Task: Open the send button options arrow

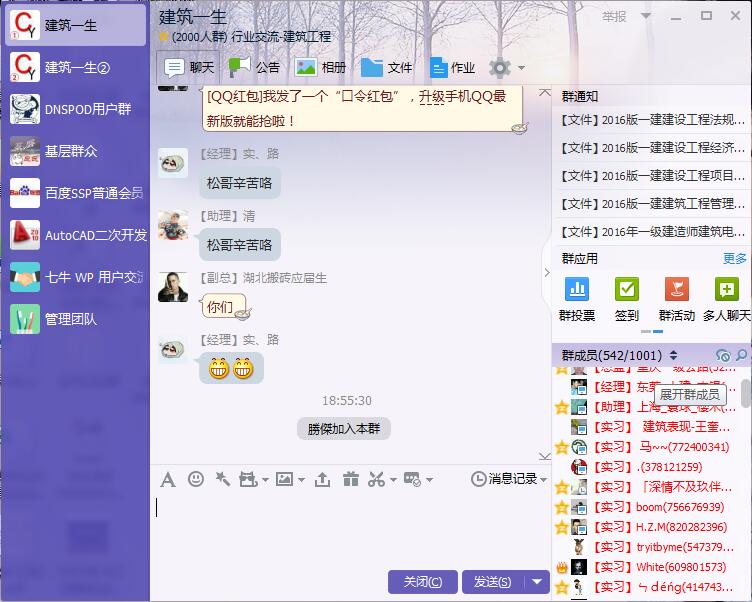Action: click(537, 582)
